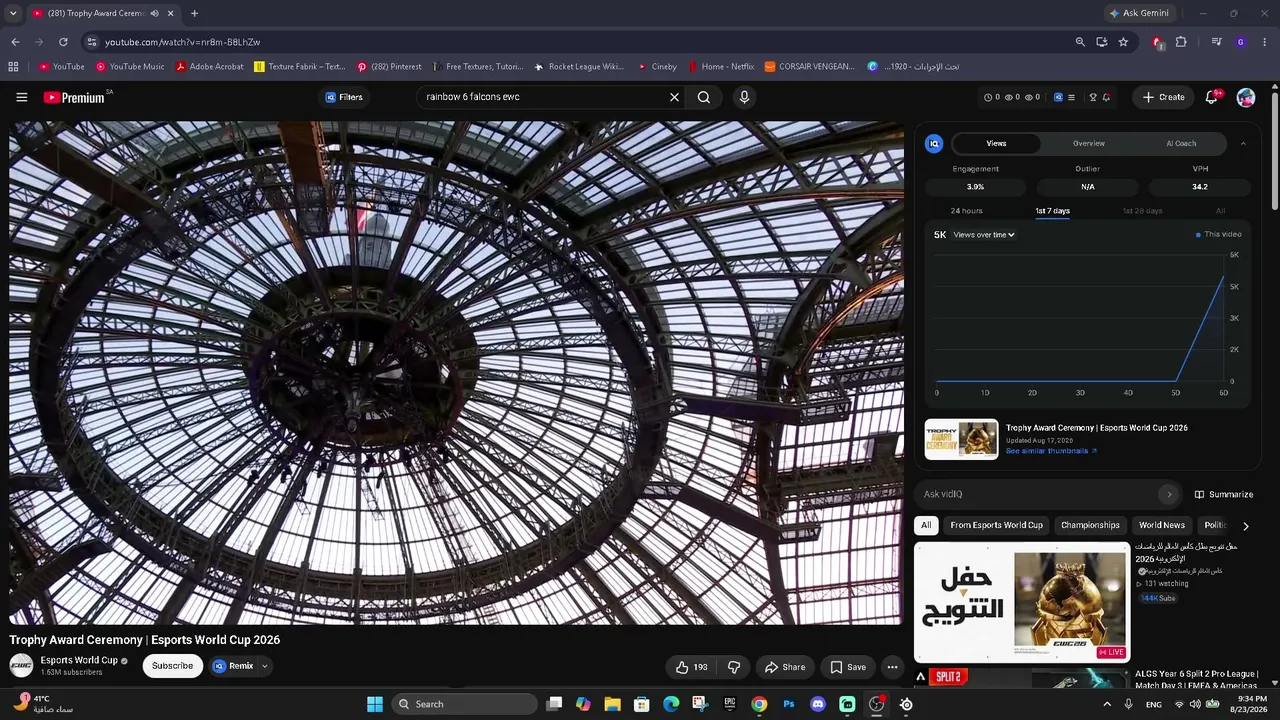1280x720 pixels.
Task: Select the Views tab in vidIQ
Action: tap(996, 143)
